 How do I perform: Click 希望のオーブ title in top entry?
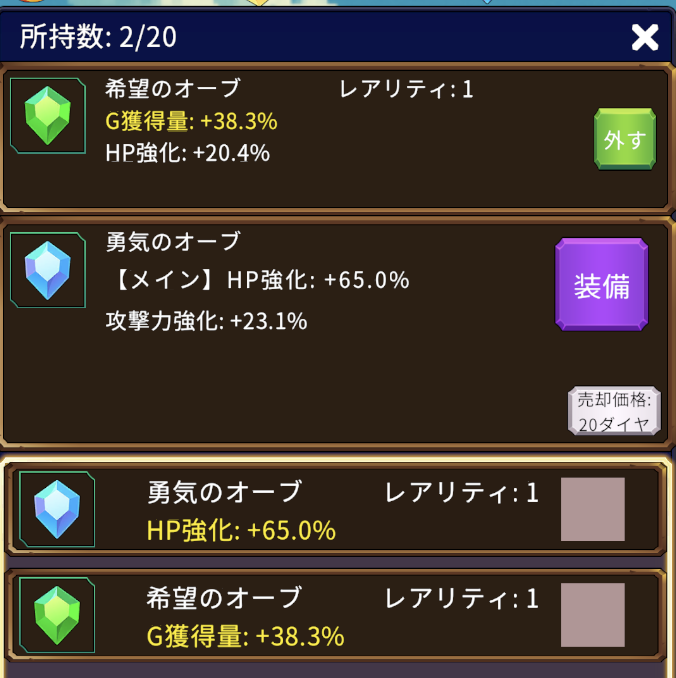(172, 89)
